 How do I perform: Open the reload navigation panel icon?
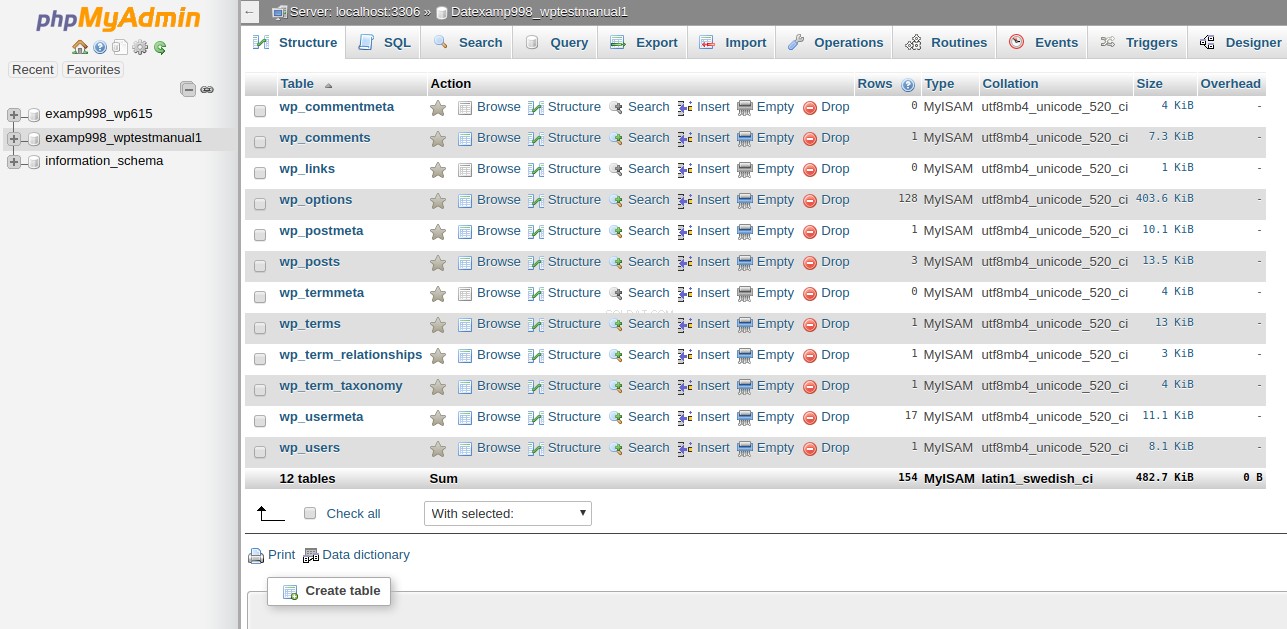[x=160, y=47]
